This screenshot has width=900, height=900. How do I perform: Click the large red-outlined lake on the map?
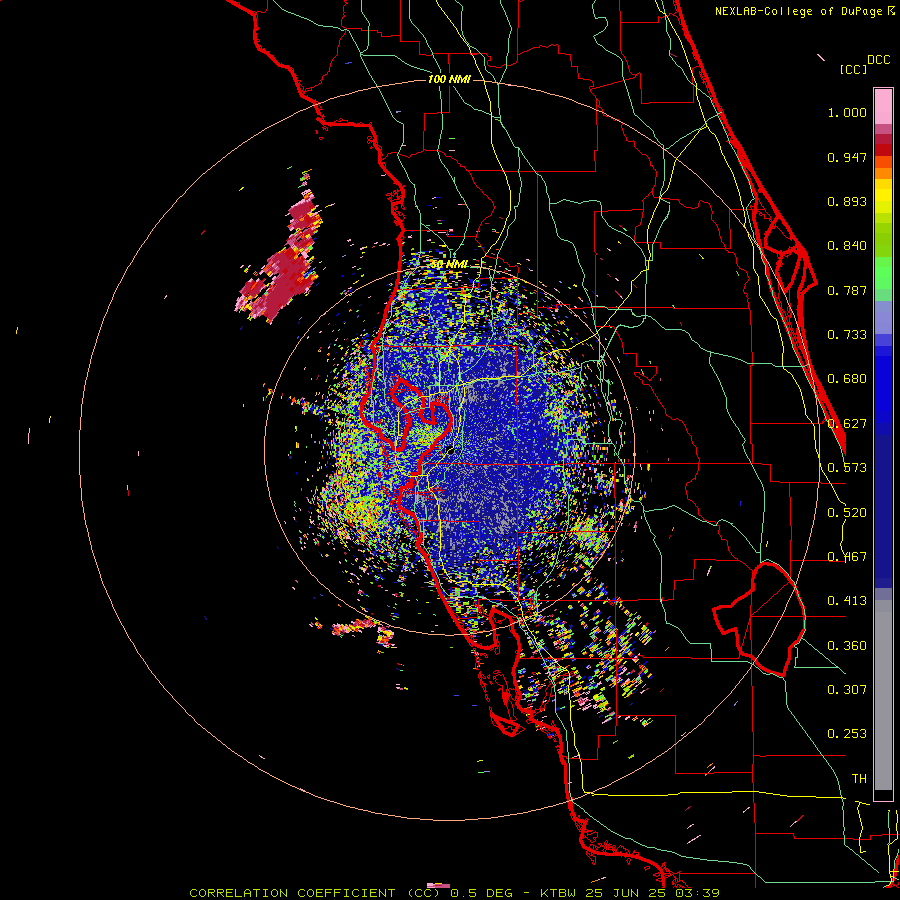(761, 619)
